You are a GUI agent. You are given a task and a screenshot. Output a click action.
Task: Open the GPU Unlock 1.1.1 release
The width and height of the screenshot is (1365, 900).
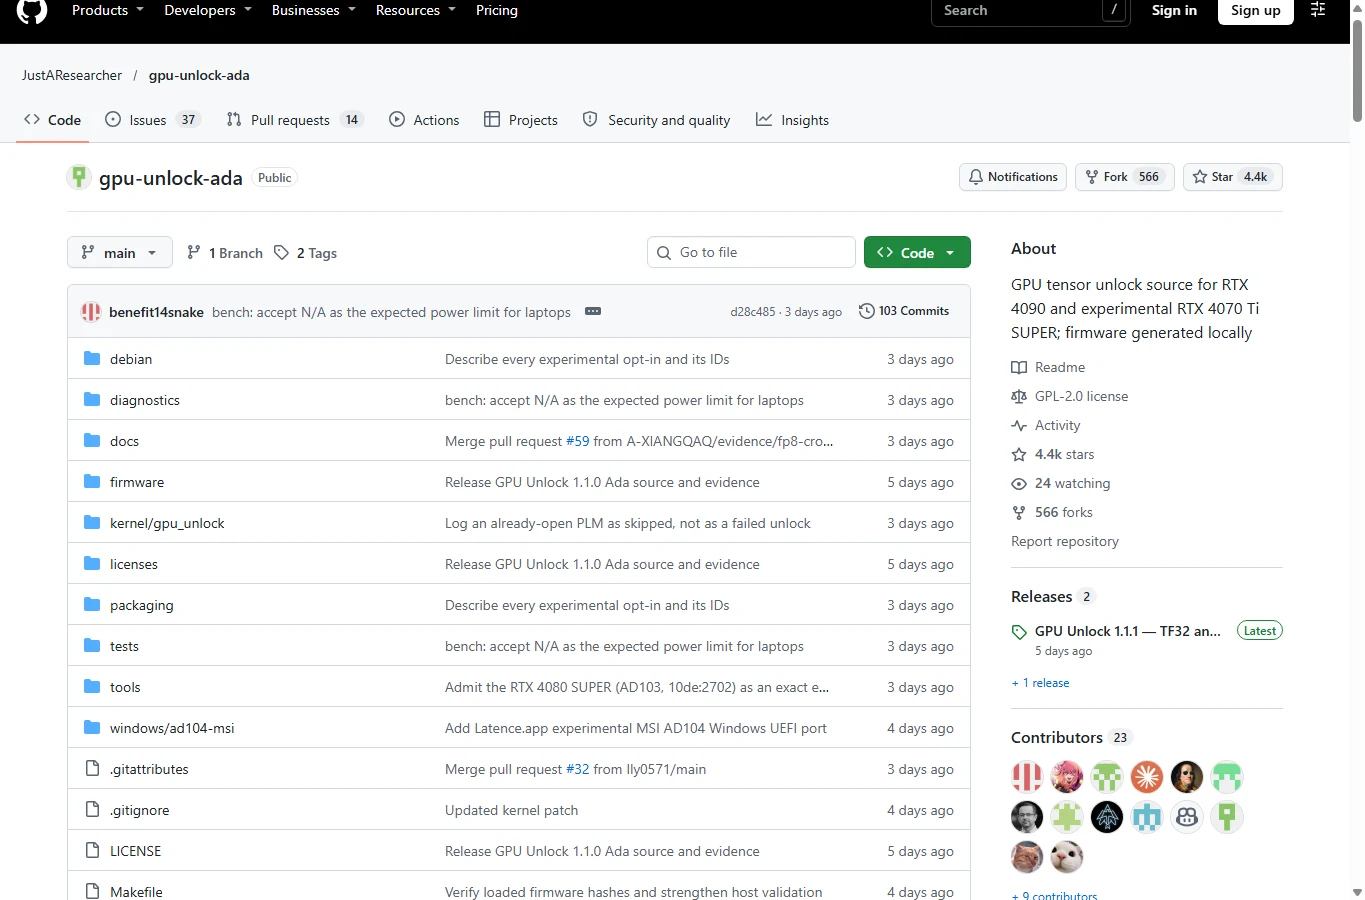click(x=1127, y=631)
